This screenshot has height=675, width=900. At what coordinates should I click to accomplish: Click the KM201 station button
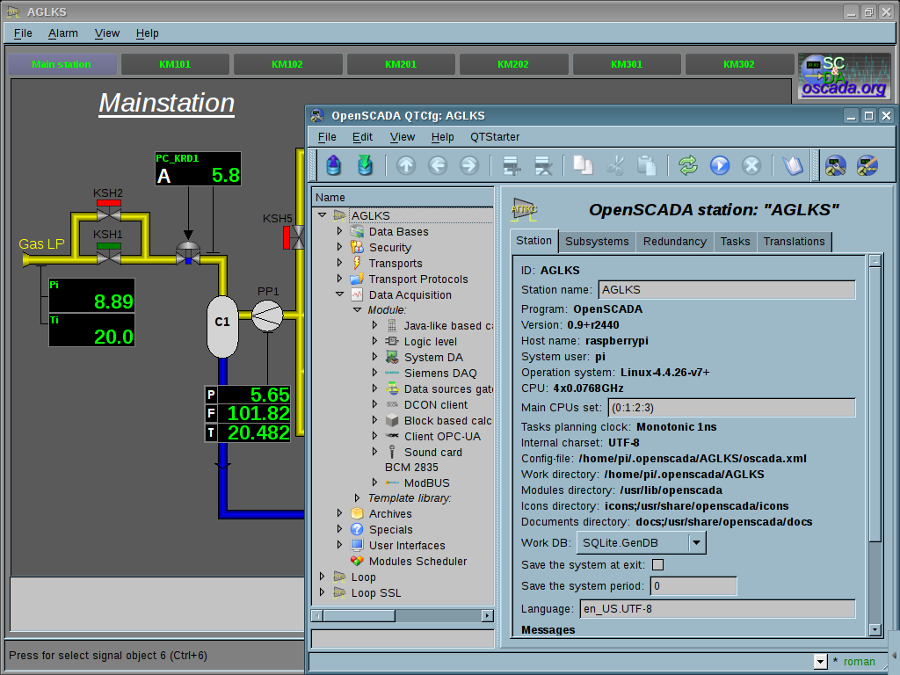click(401, 64)
